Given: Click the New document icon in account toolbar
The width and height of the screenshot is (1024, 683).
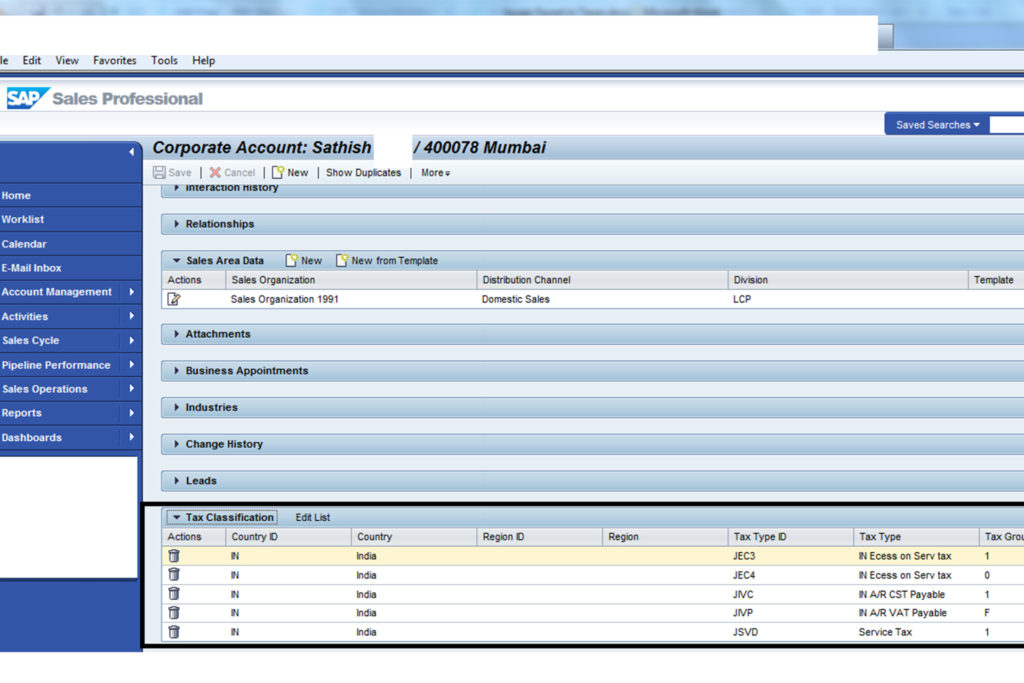Looking at the screenshot, I should click(x=278, y=172).
